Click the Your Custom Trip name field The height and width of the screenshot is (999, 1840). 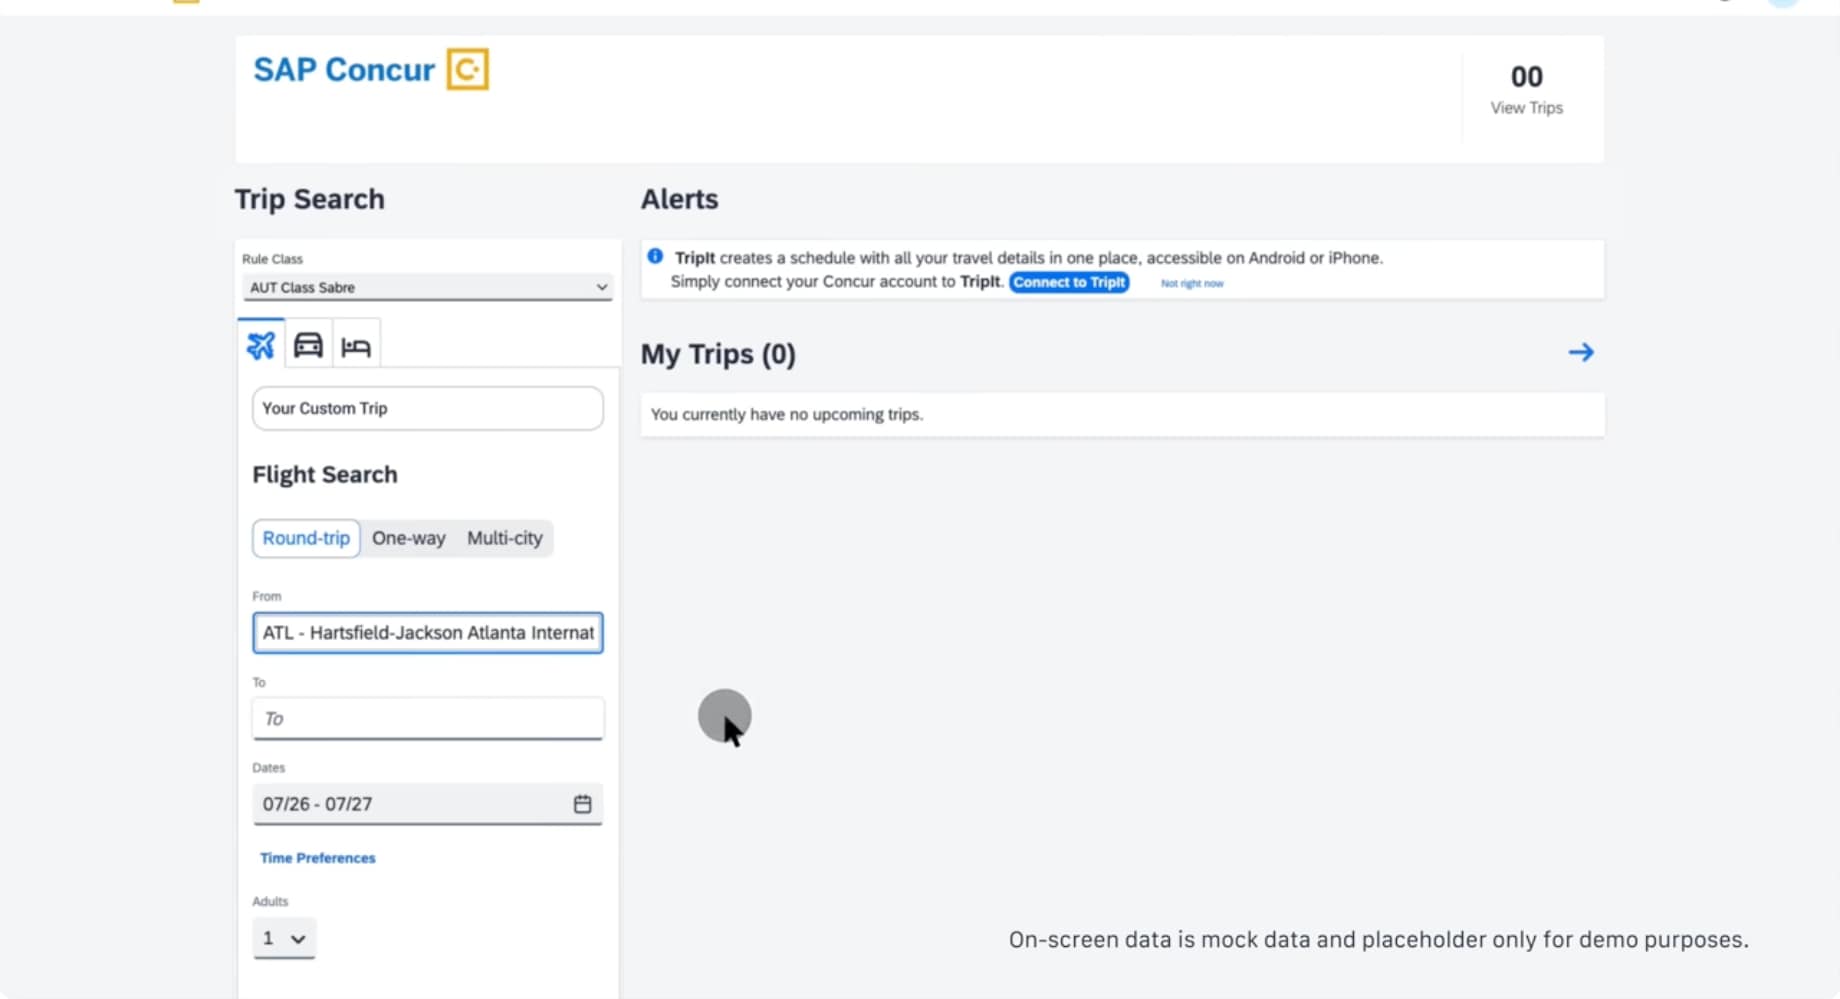point(428,408)
